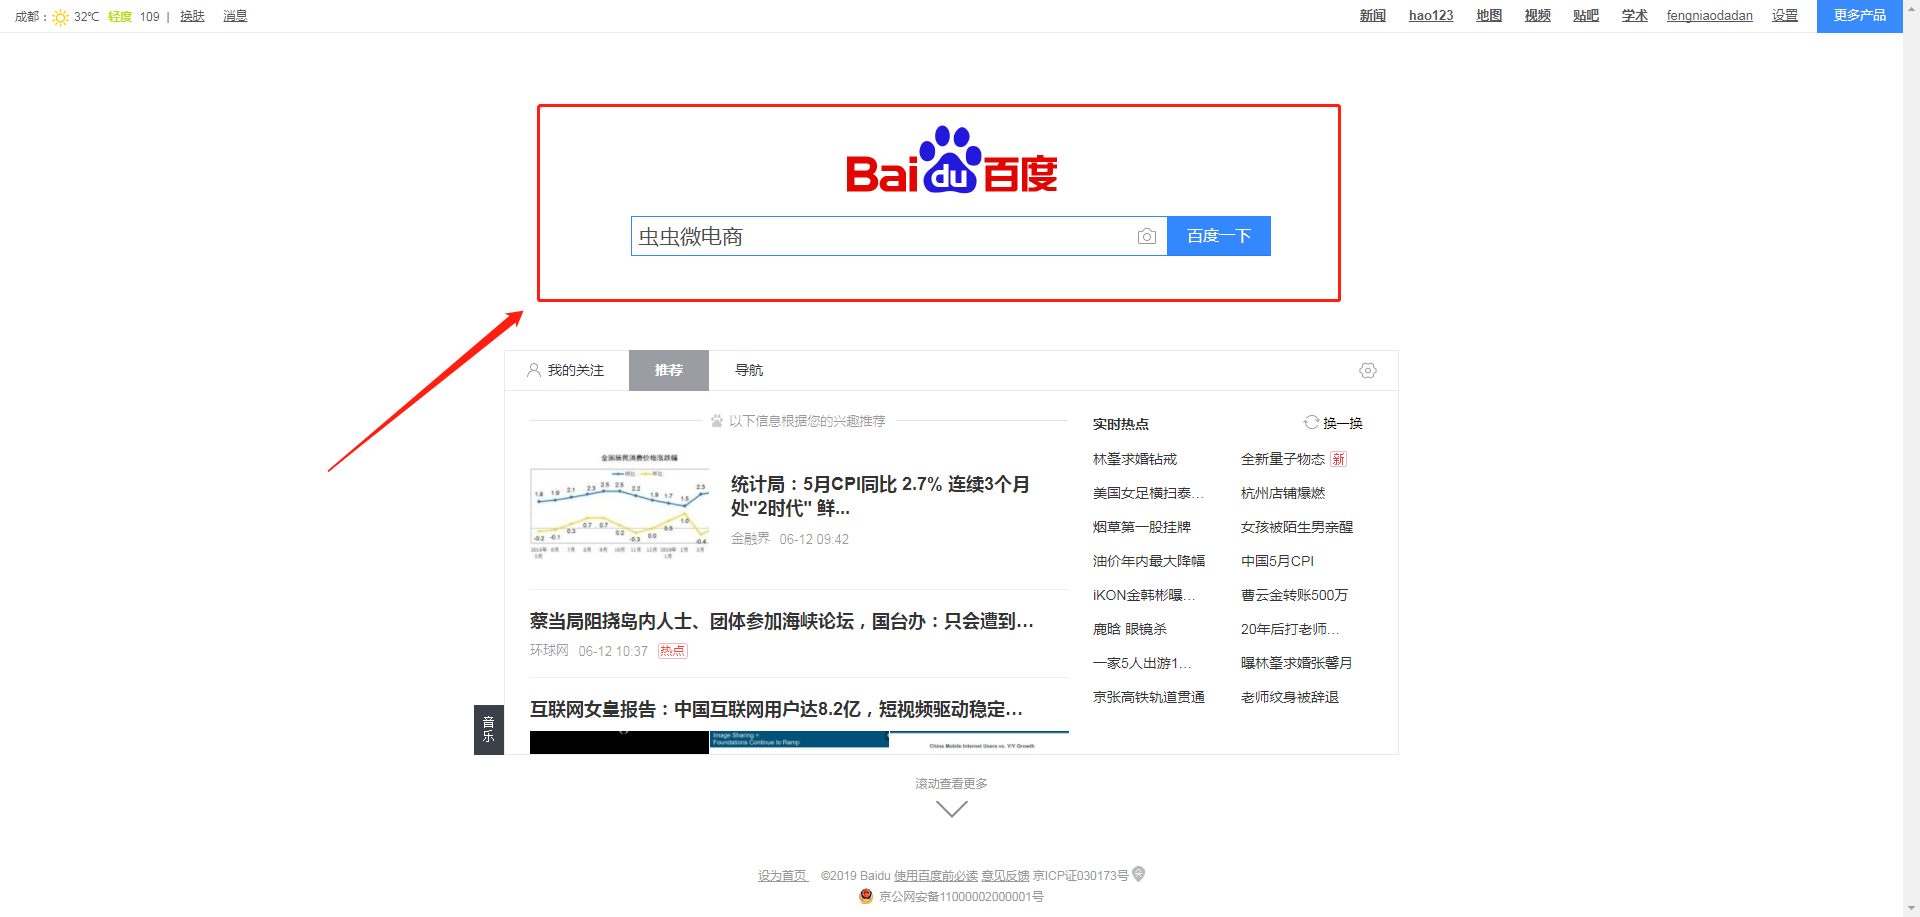
Task: Open the 蔡当局 news headline
Action: [x=782, y=621]
